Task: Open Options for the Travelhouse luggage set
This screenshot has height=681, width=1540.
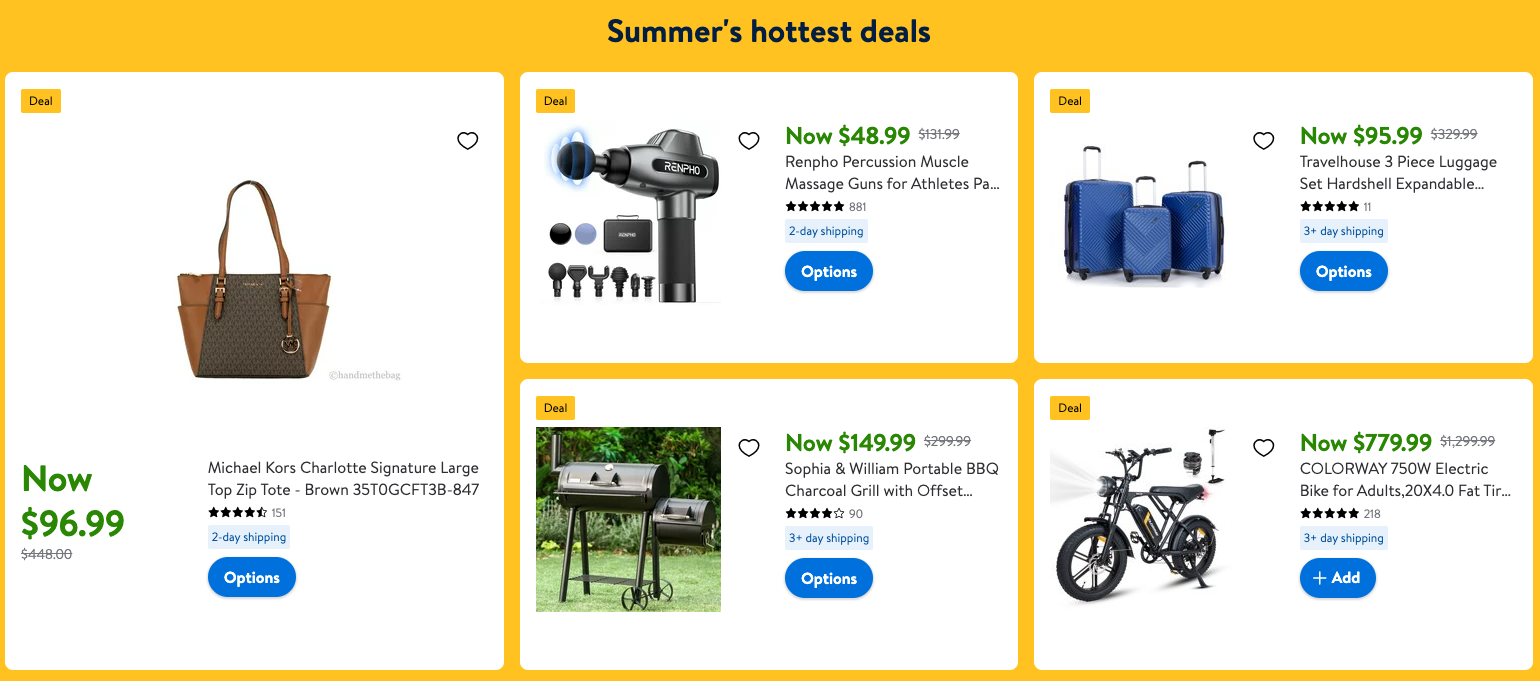Action: click(1343, 270)
